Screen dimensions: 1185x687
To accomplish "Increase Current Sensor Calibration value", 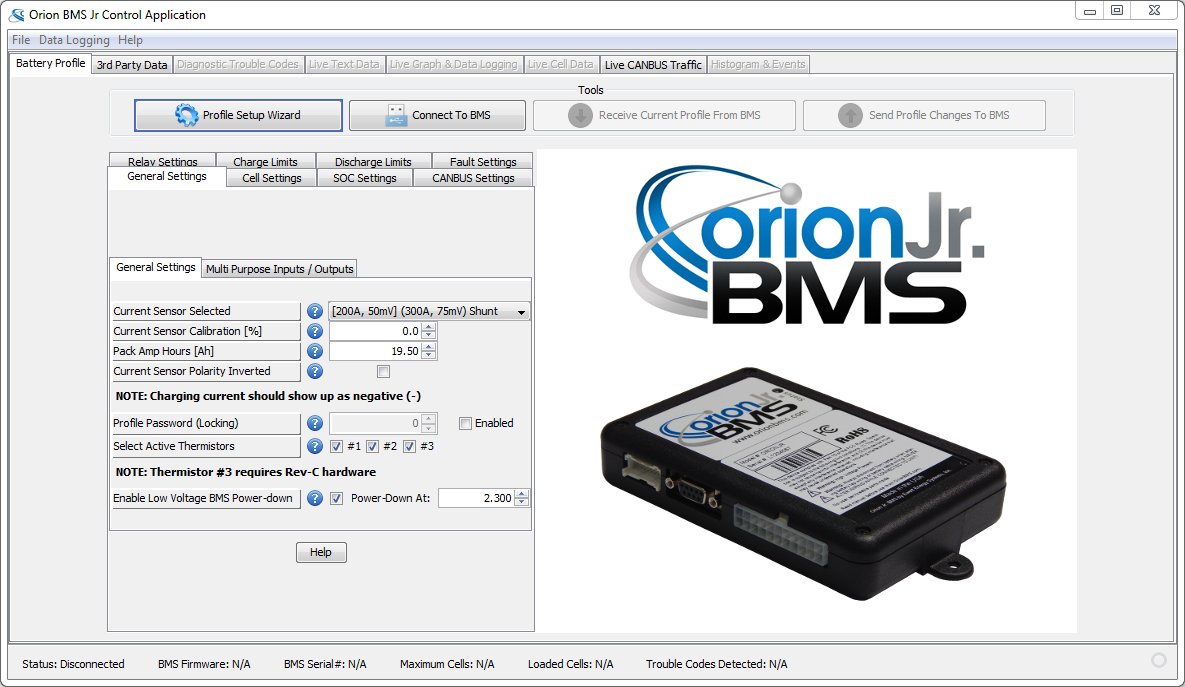I will click(429, 326).
